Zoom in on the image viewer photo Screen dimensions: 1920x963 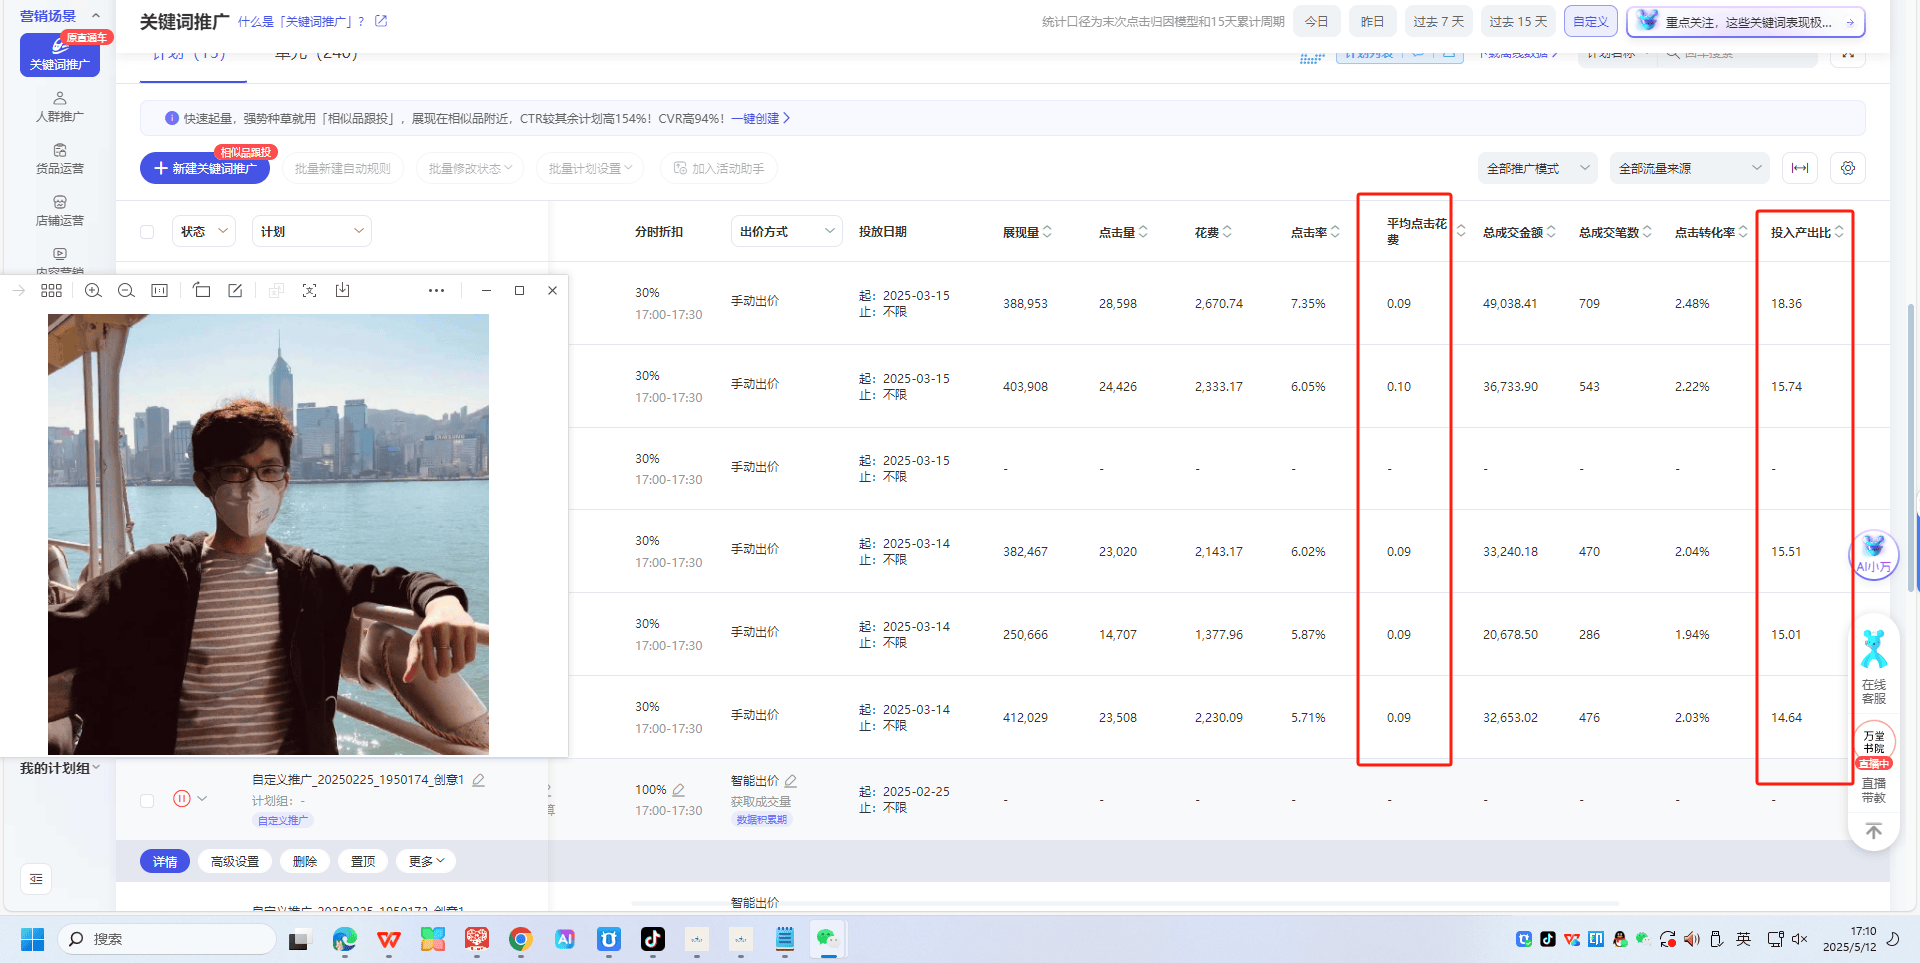click(93, 291)
